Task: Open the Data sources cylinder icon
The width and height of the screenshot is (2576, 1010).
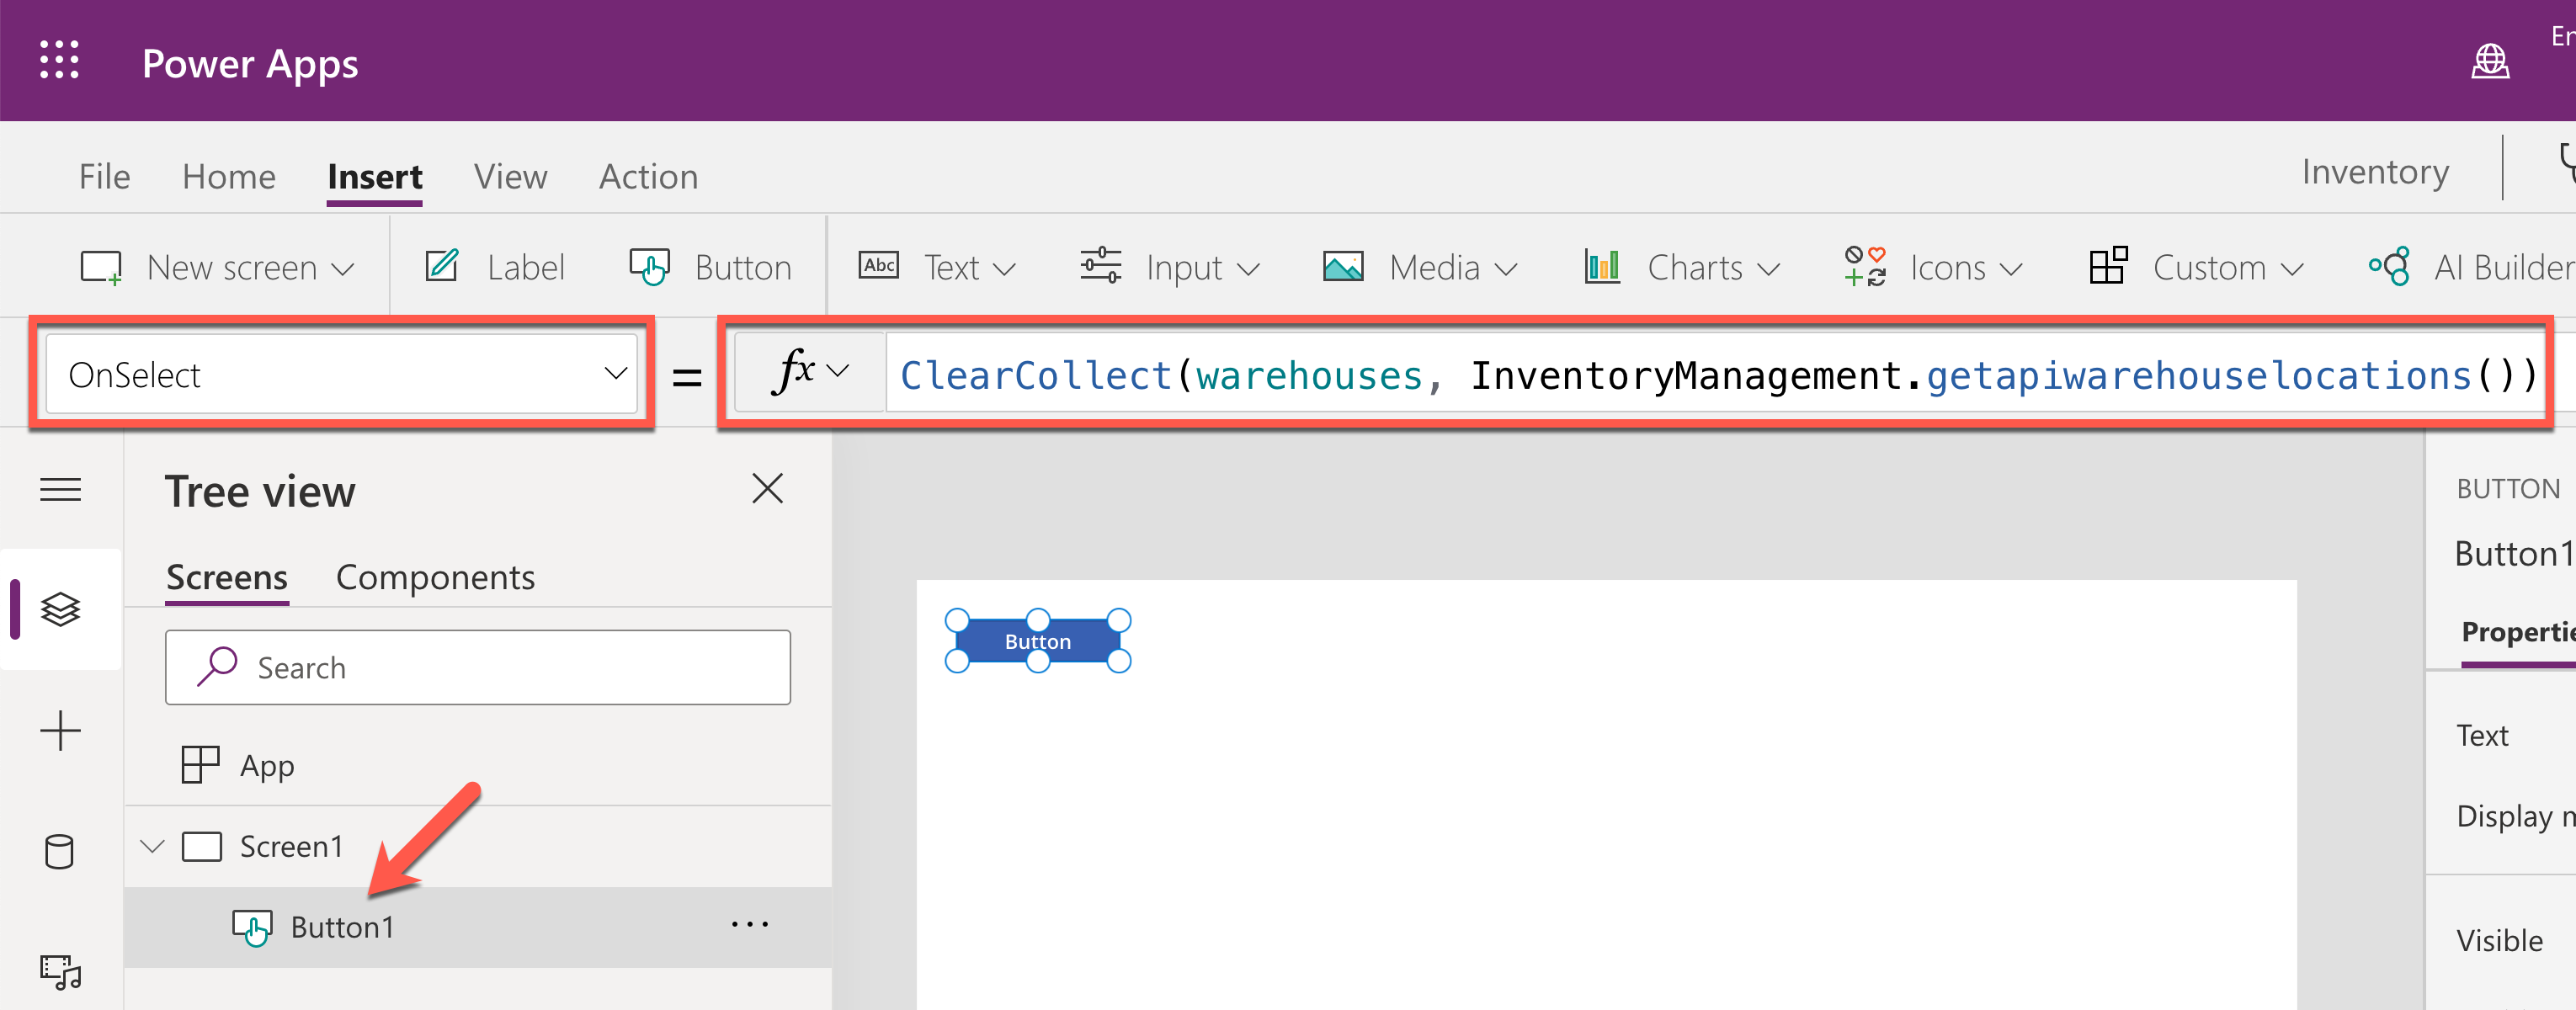Action: pos(59,852)
